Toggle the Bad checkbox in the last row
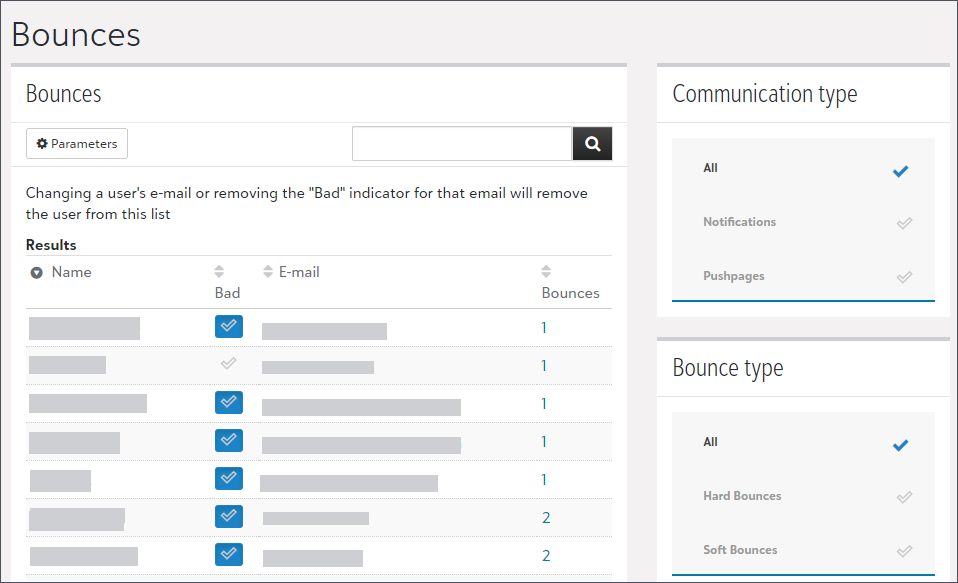This screenshot has width=958, height=583. pyautogui.click(x=229, y=554)
